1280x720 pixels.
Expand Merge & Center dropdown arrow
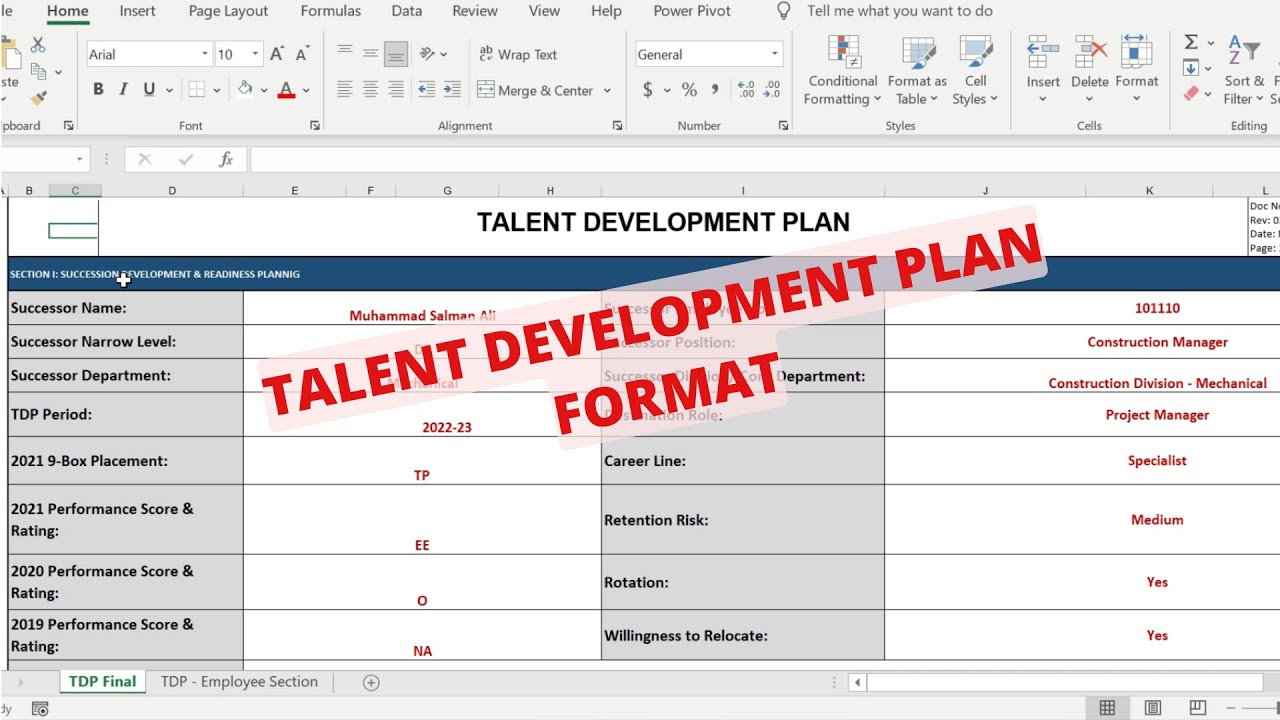607,90
